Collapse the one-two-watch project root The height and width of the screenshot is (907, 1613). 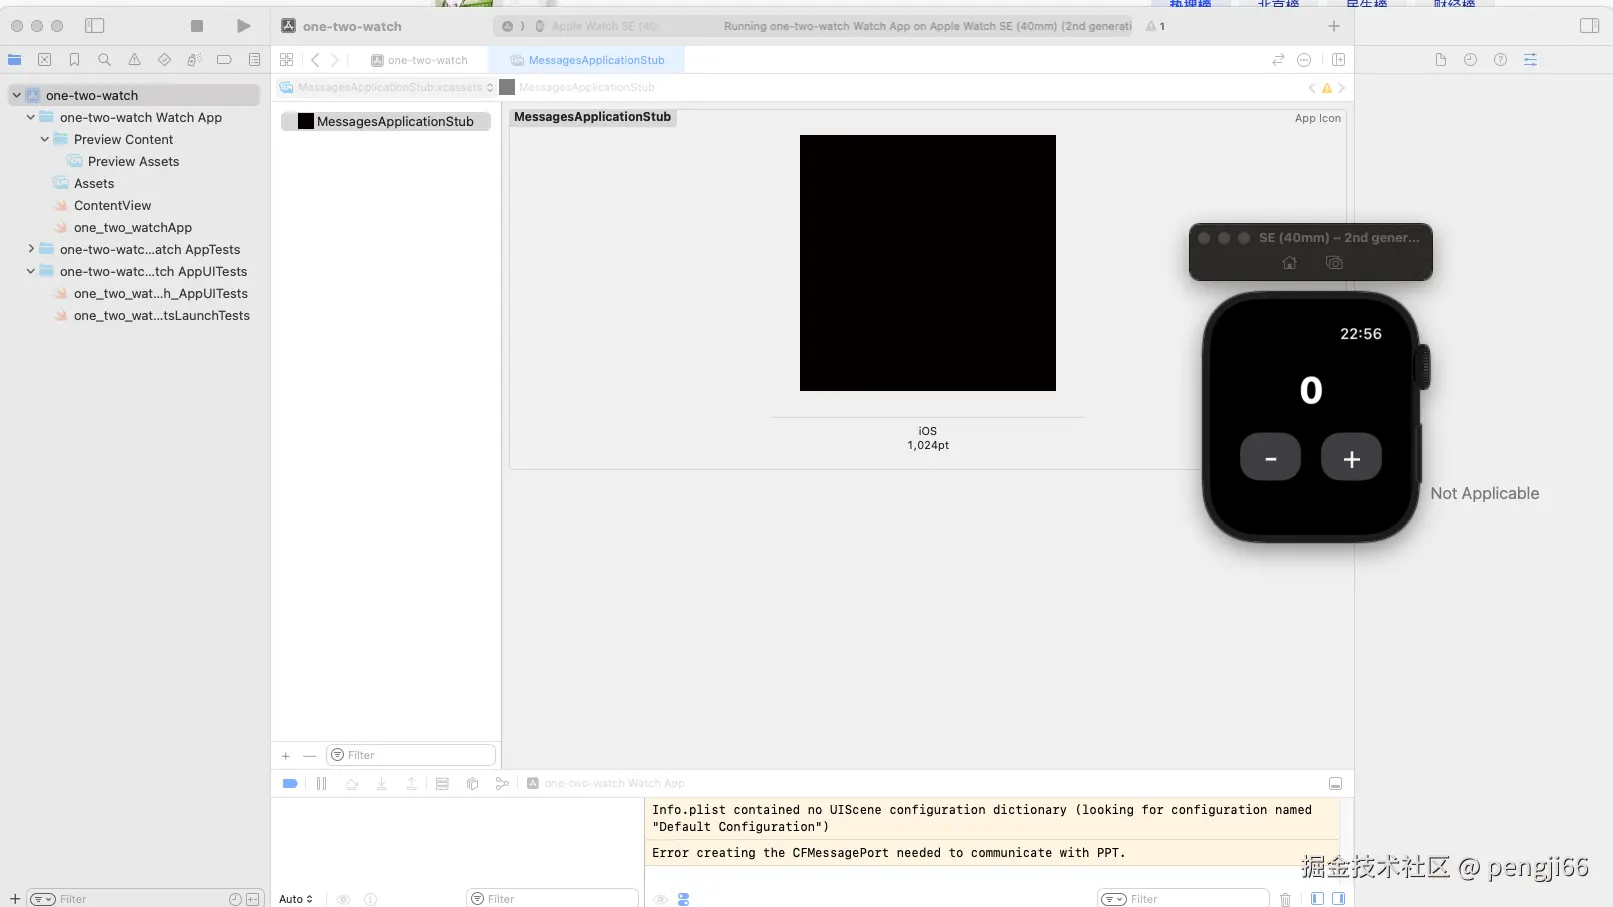(16, 96)
